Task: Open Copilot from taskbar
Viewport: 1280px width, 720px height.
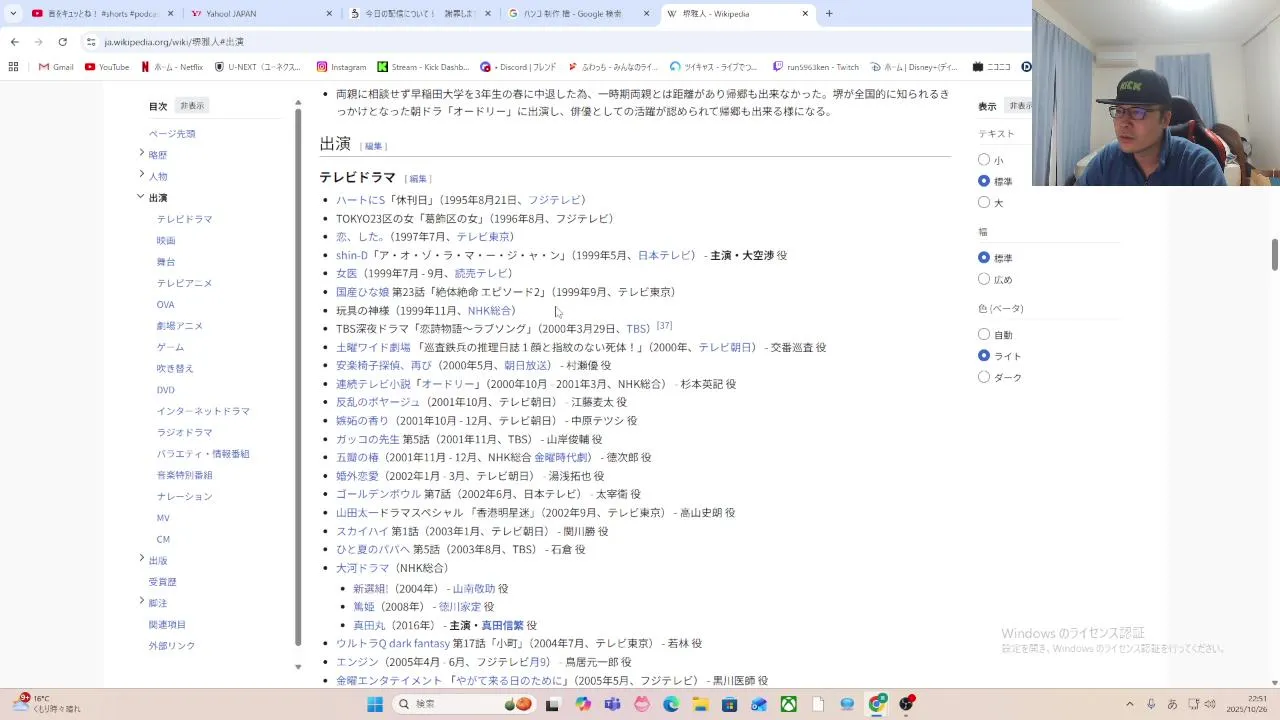Action: (583, 704)
